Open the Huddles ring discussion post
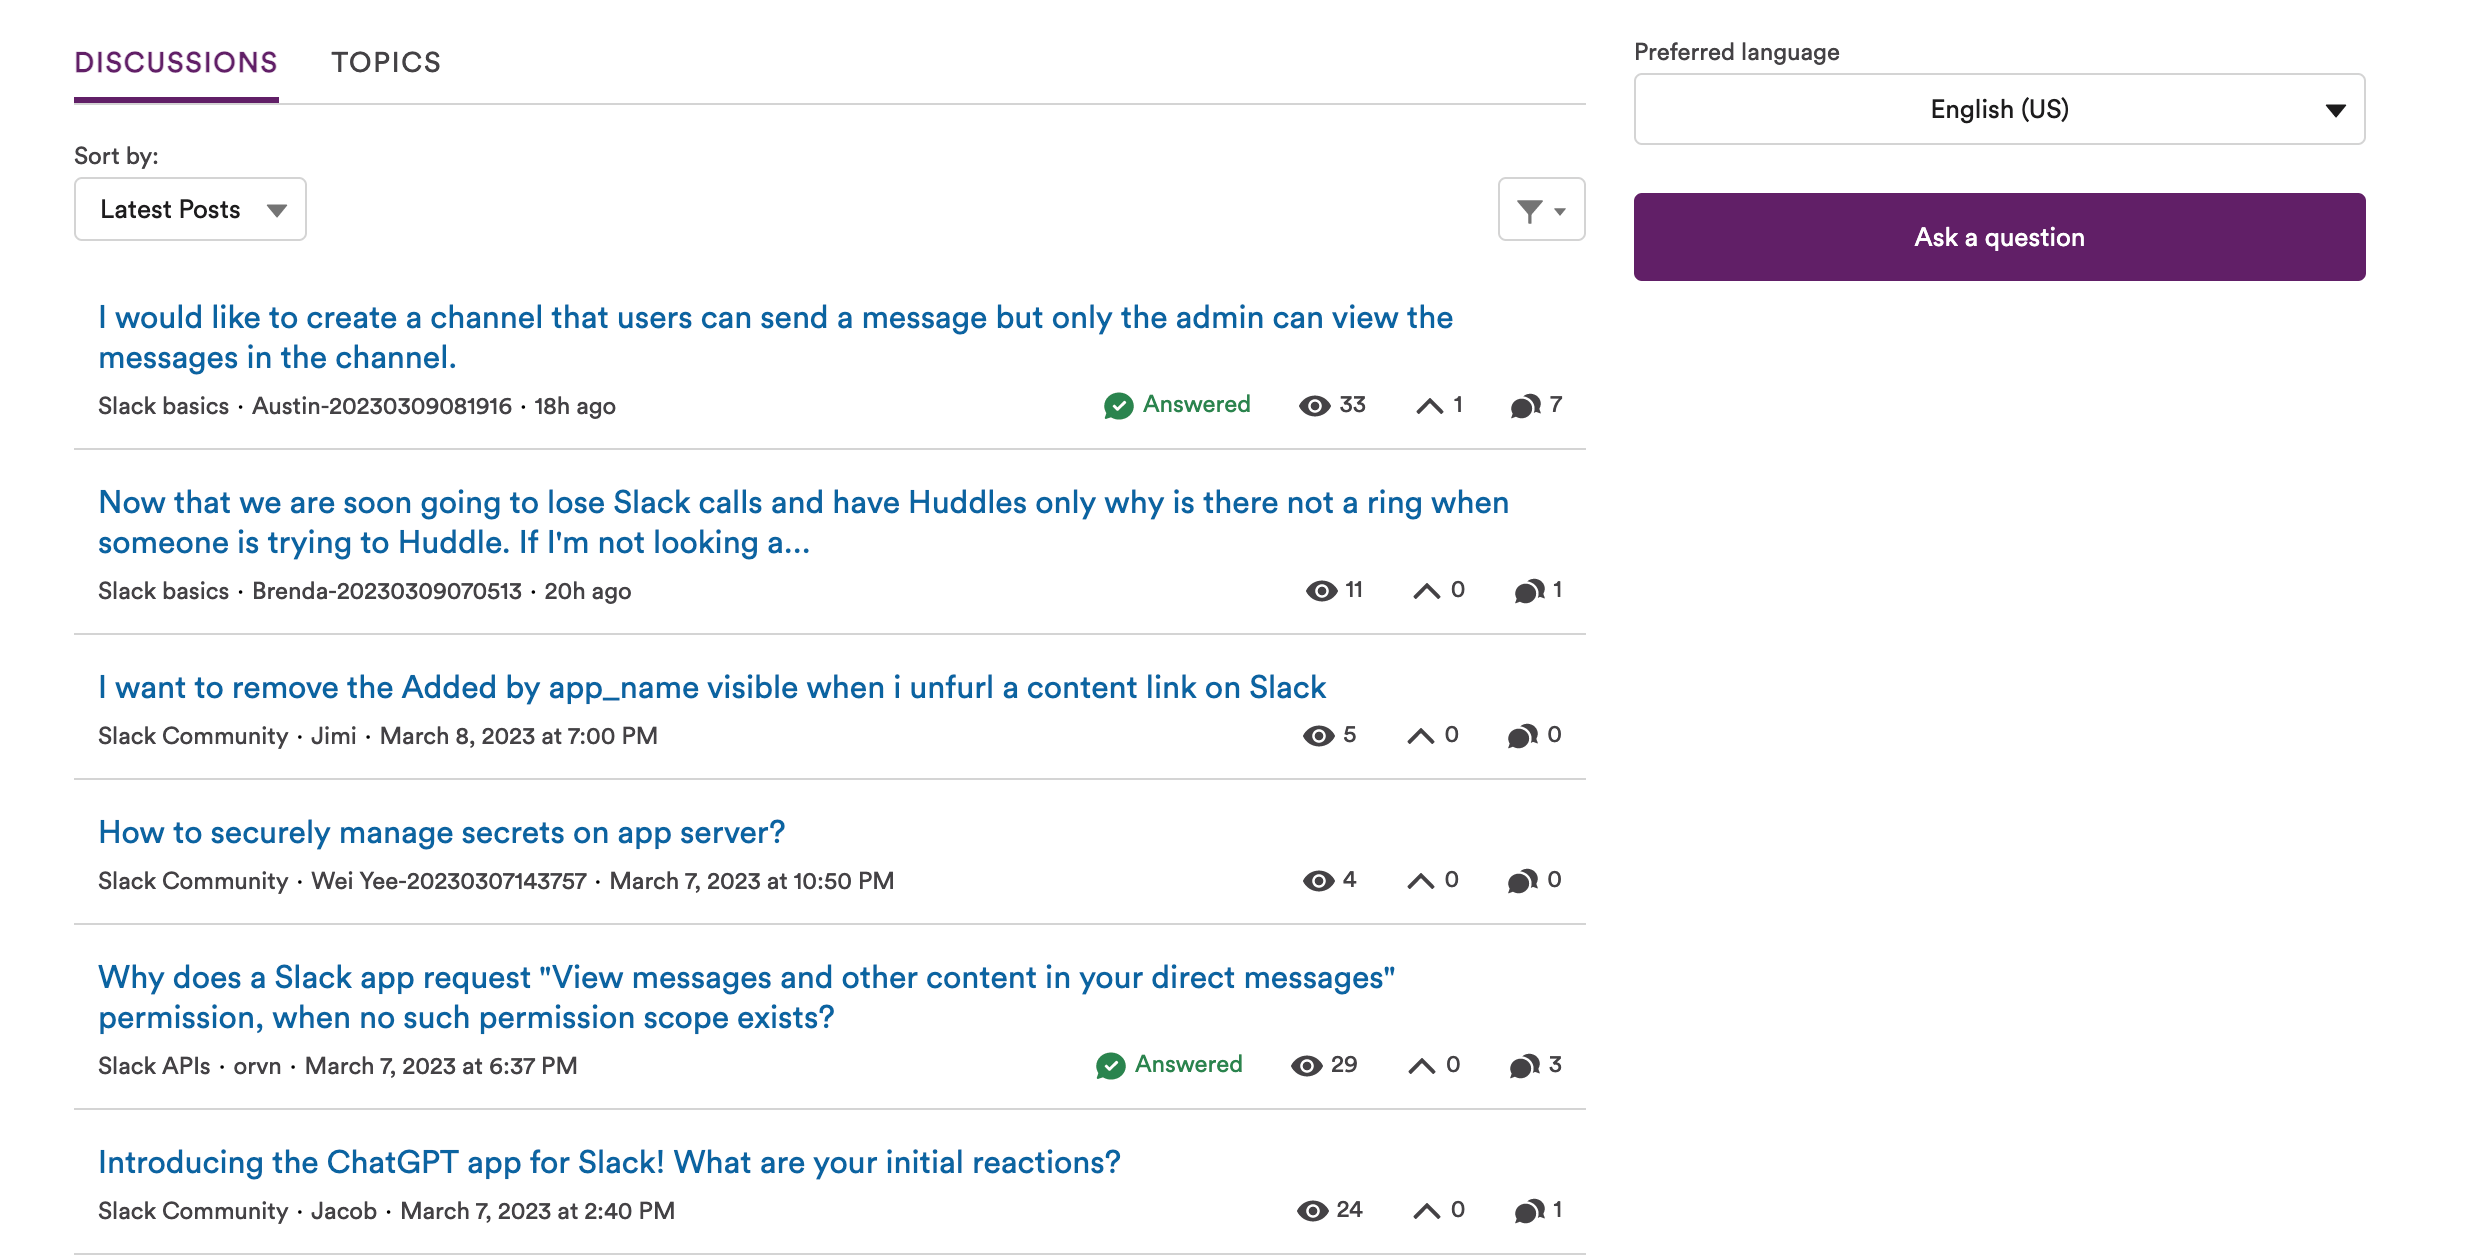This screenshot has height=1260, width=2482. tap(803, 522)
